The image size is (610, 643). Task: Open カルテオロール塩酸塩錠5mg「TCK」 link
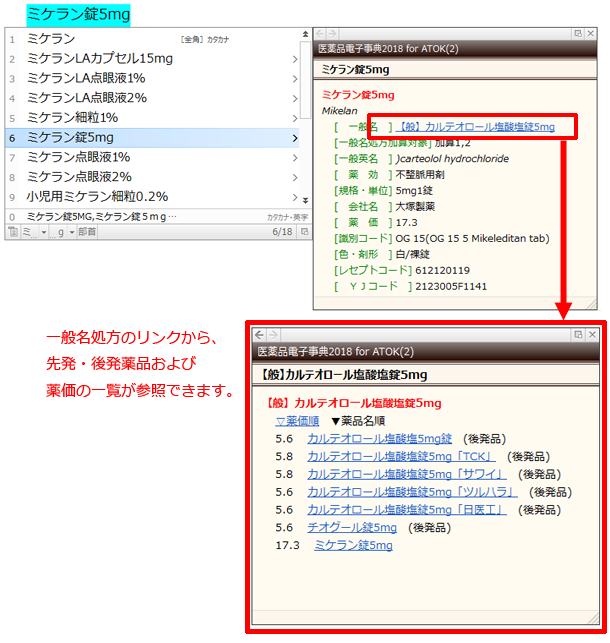click(x=401, y=456)
